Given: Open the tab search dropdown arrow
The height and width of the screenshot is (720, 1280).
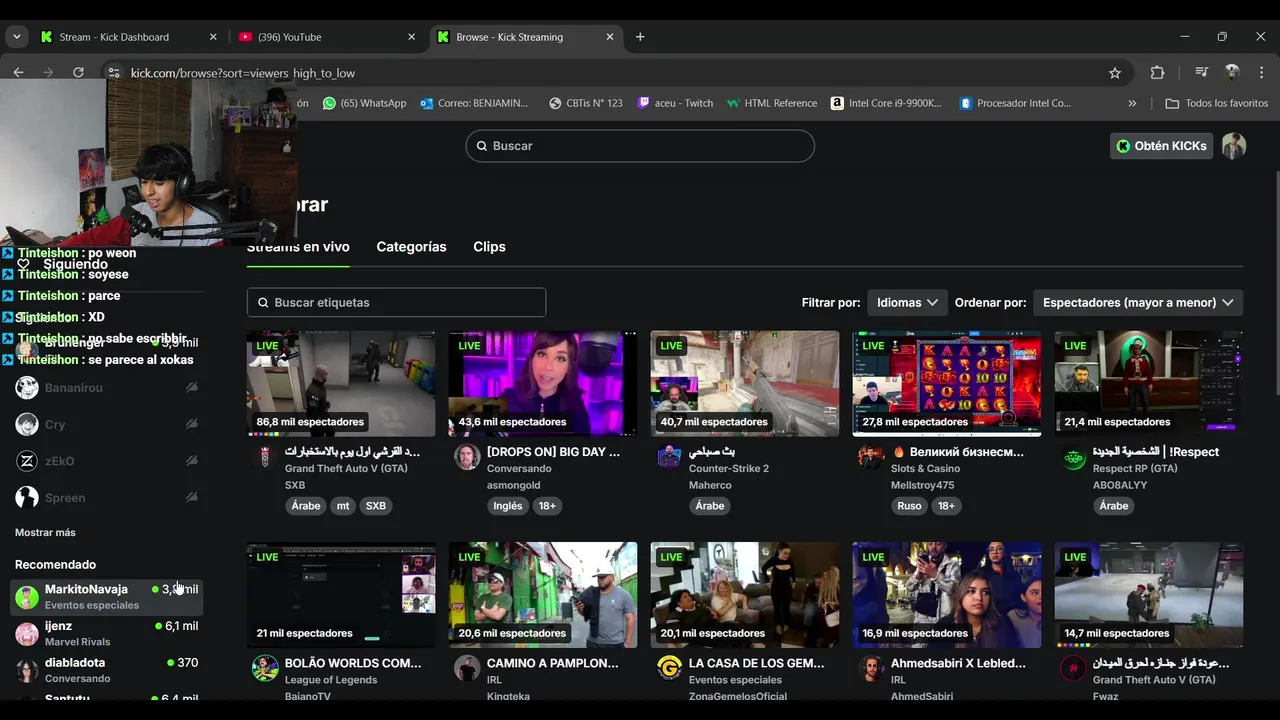Looking at the screenshot, I should point(16,37).
